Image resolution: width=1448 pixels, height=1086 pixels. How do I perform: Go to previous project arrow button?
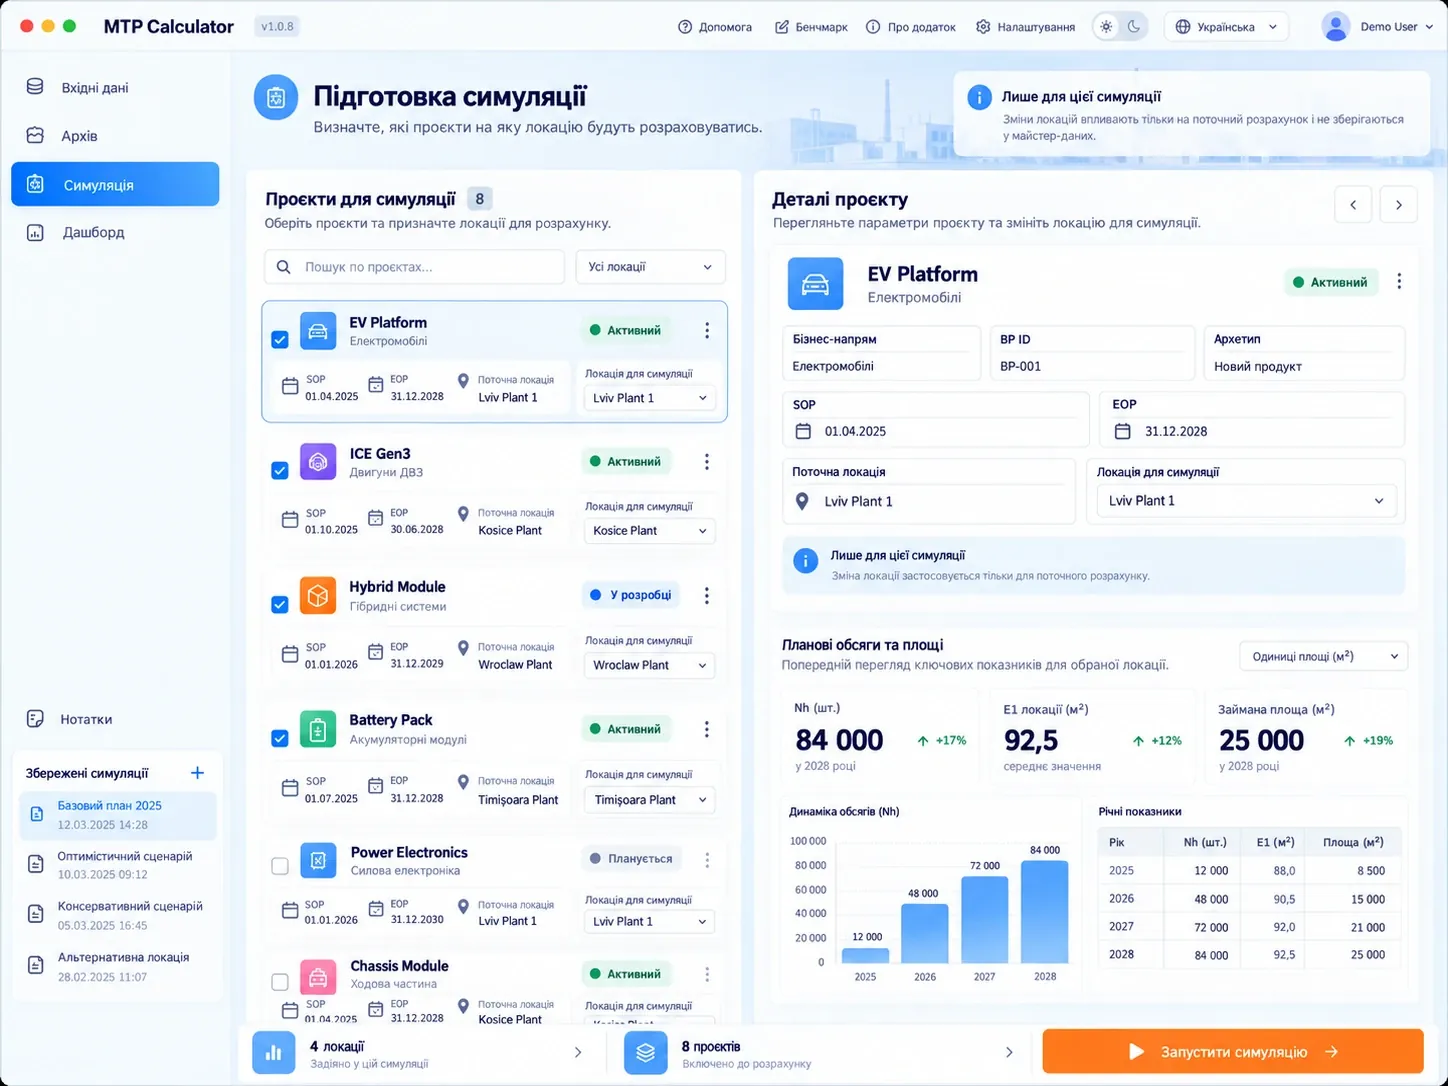1353,205
